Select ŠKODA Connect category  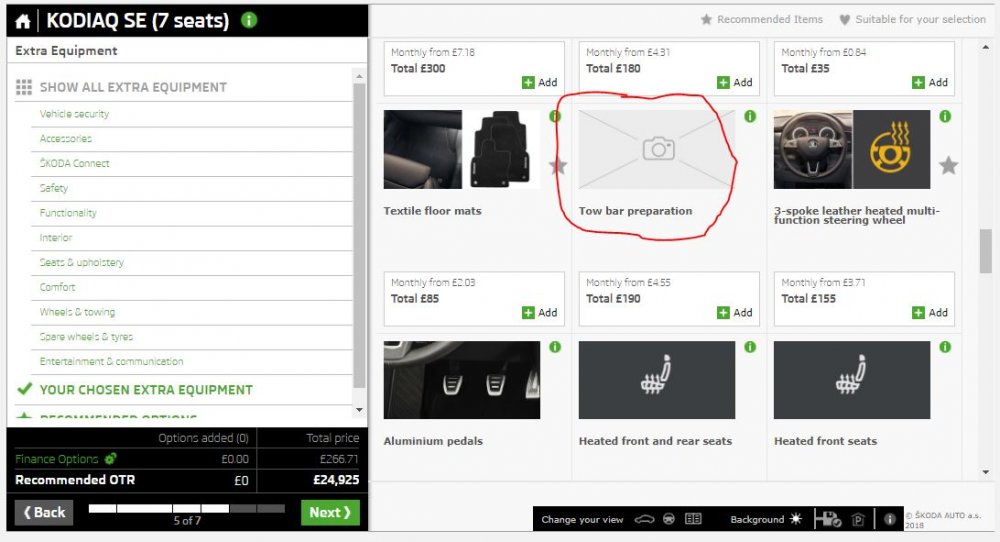(x=75, y=163)
